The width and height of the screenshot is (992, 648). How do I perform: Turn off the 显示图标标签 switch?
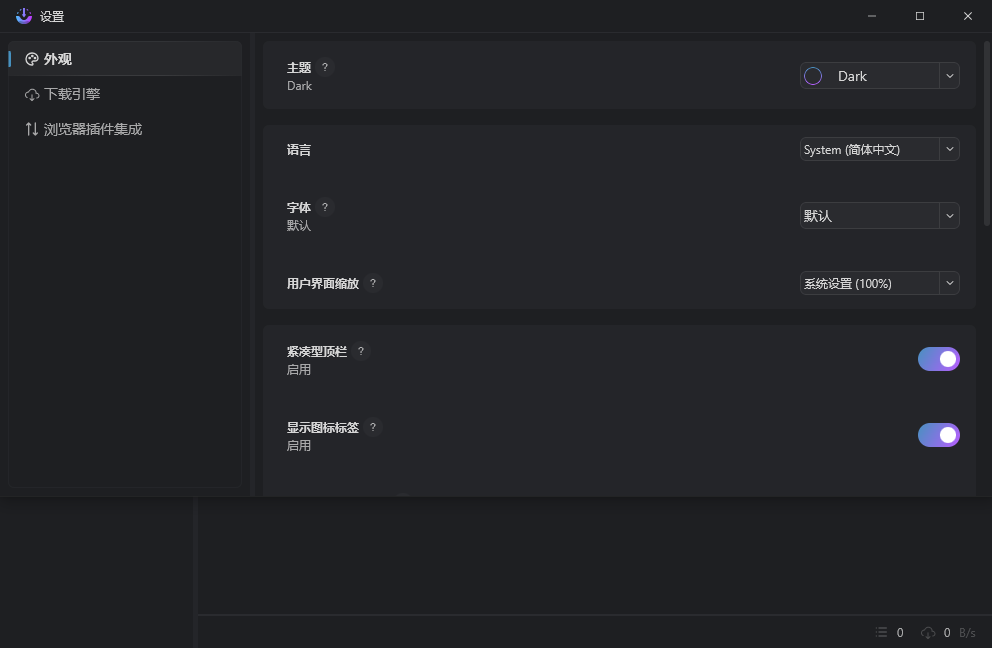[938, 434]
